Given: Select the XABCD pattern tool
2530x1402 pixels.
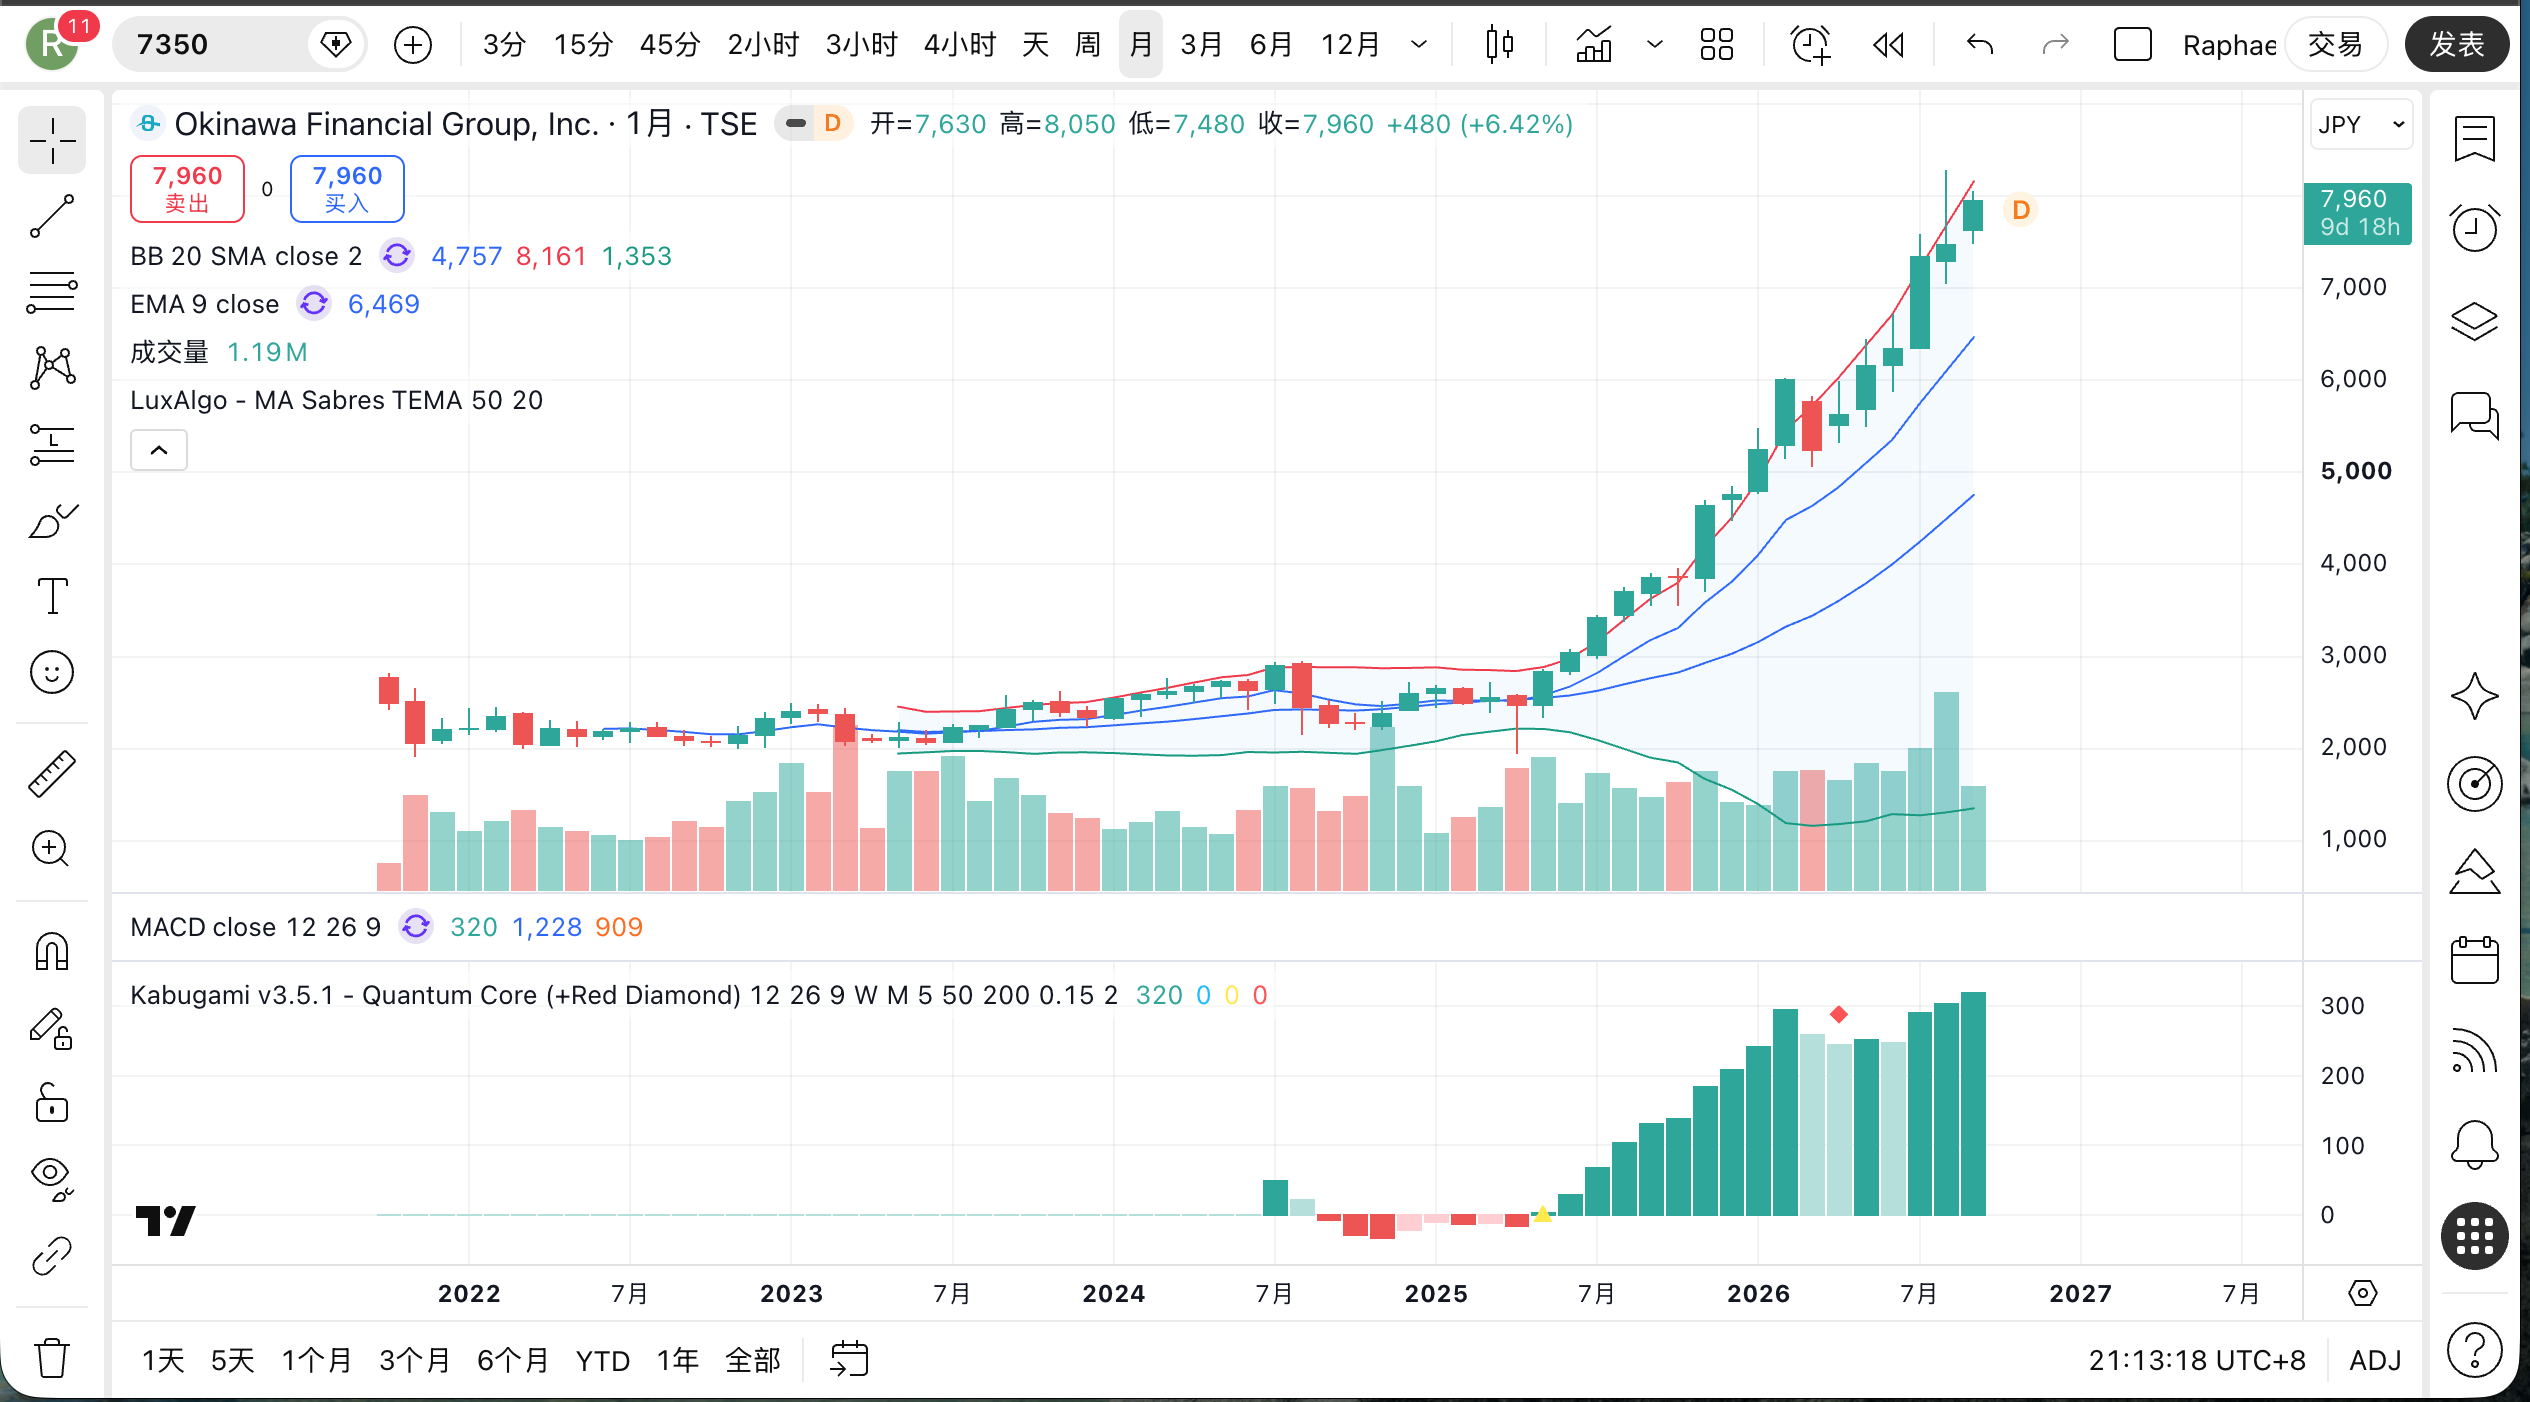Looking at the screenshot, I should (52, 368).
